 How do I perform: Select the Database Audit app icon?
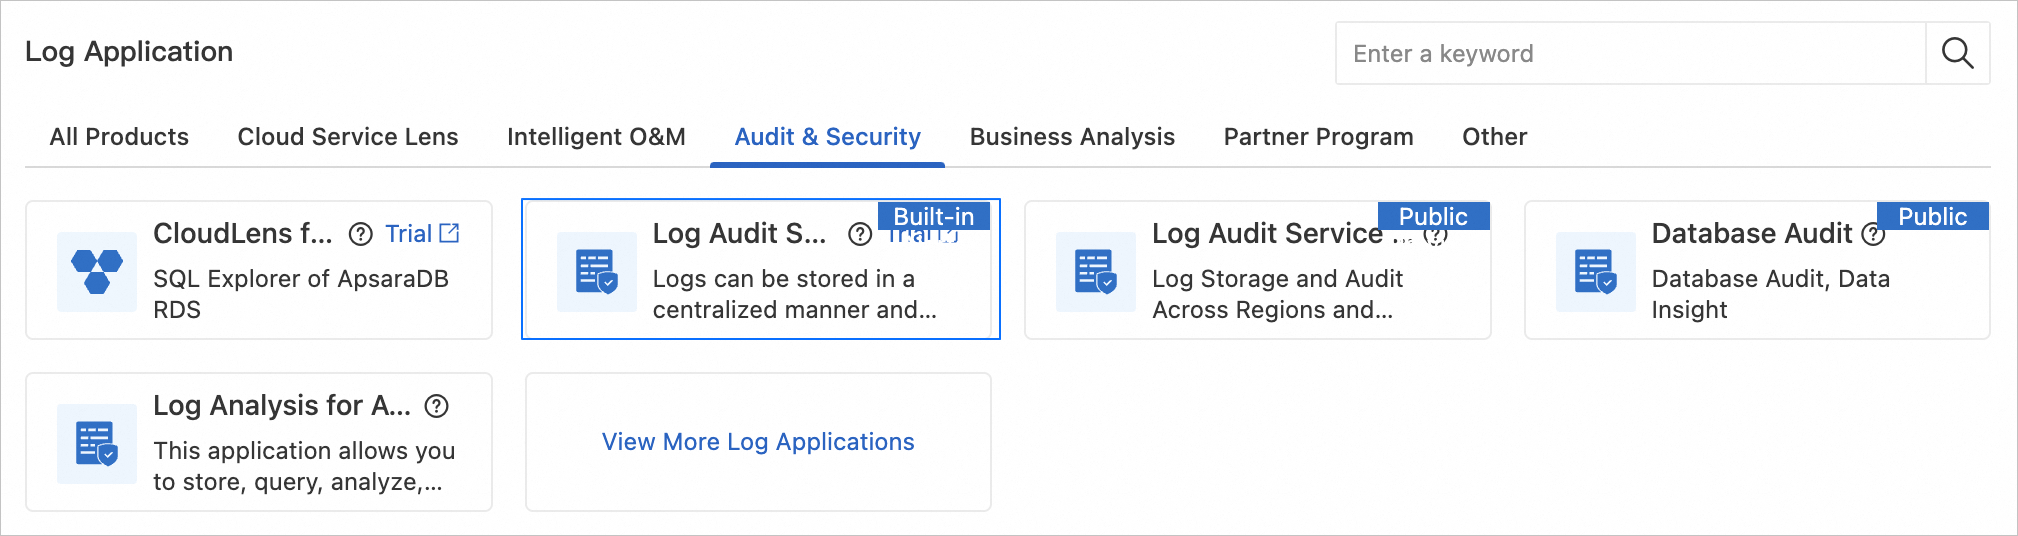click(1595, 271)
